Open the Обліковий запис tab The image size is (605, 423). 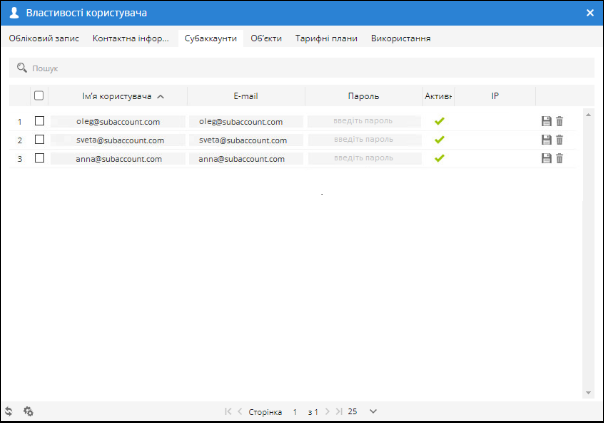tap(44, 38)
